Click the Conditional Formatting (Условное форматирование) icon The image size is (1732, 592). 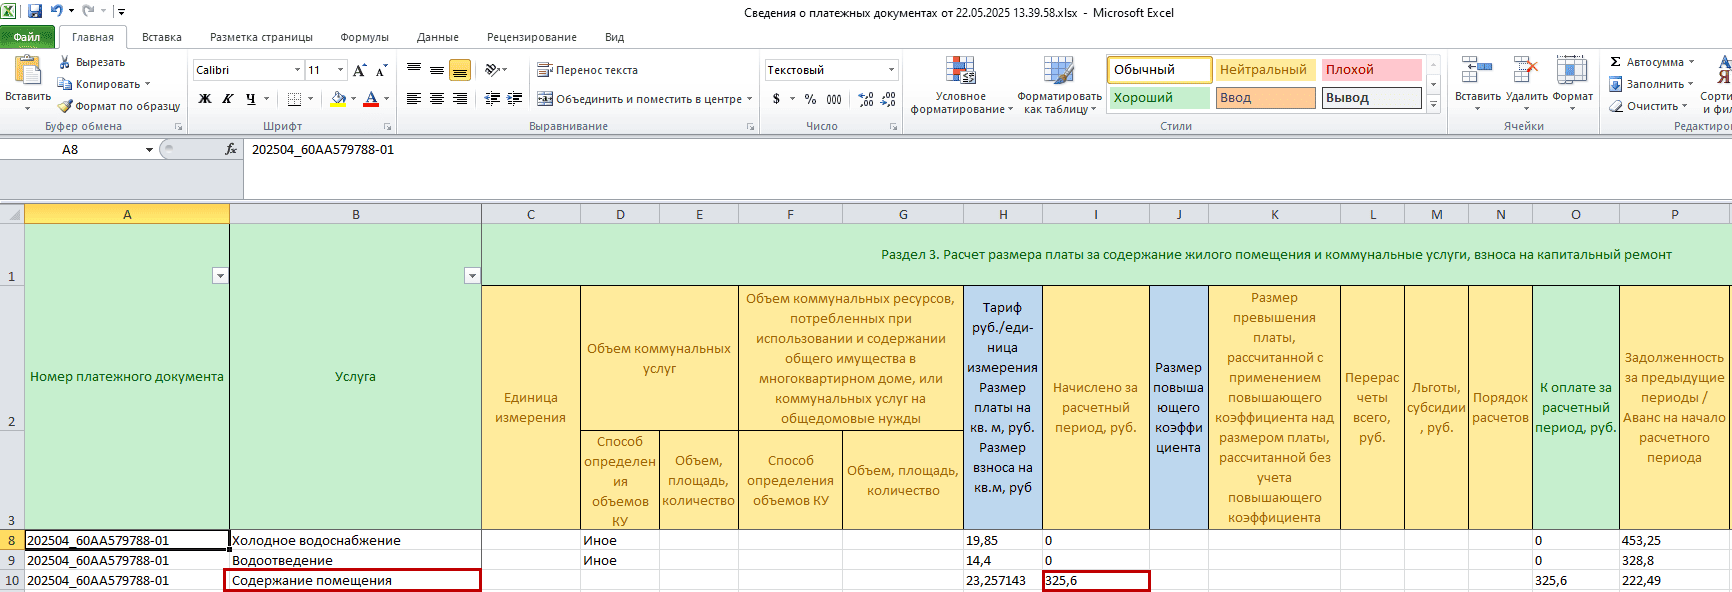(960, 71)
